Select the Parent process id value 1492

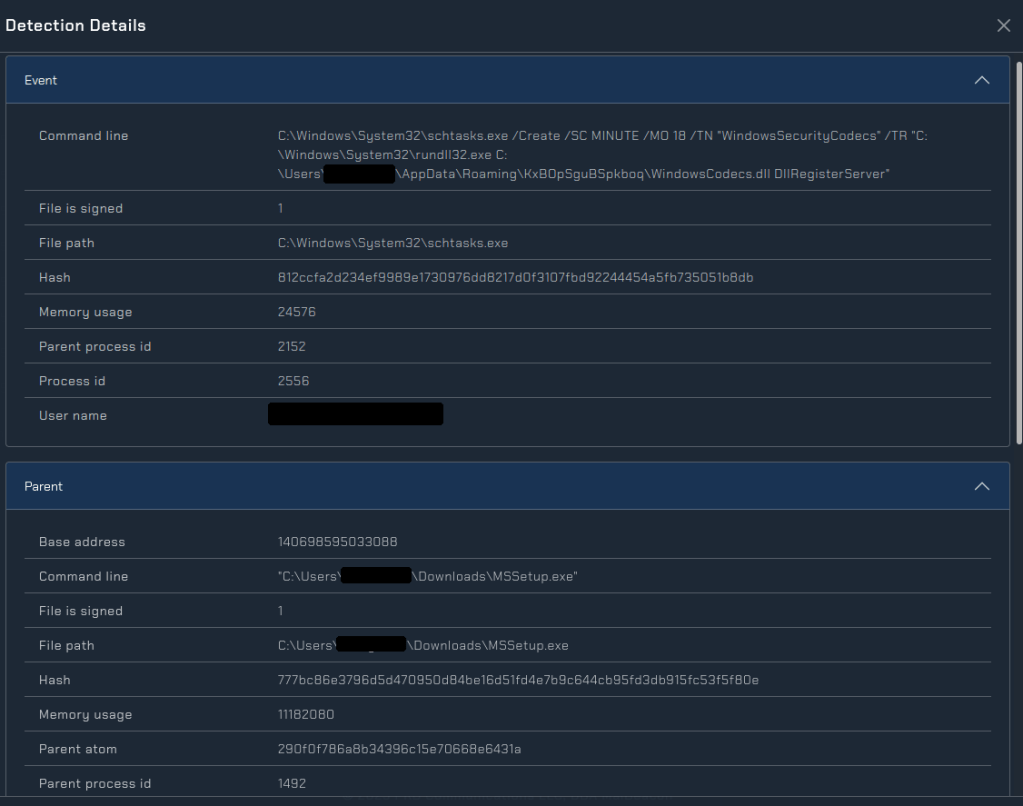click(x=292, y=784)
